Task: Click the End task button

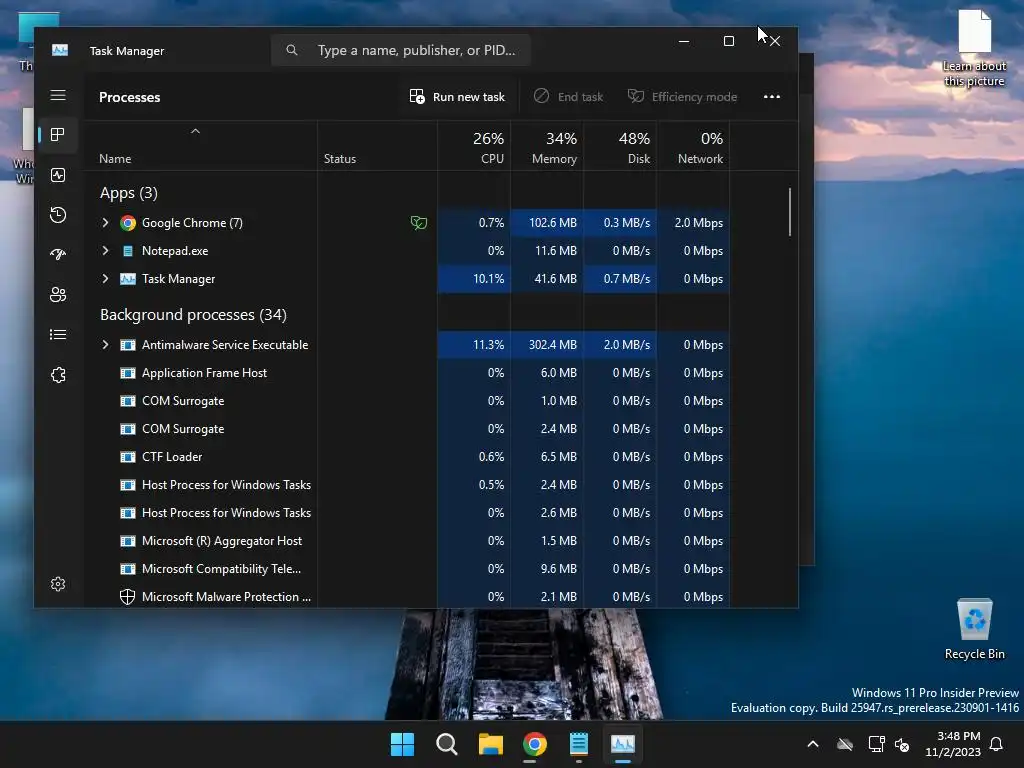Action: coord(568,97)
